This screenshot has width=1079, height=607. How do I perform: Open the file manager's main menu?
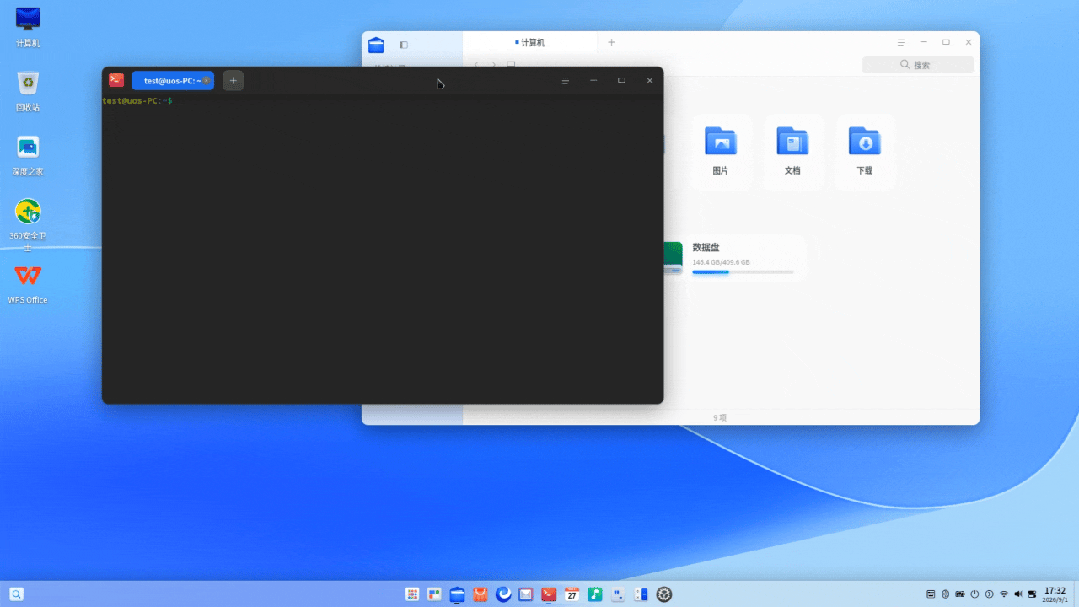click(901, 43)
